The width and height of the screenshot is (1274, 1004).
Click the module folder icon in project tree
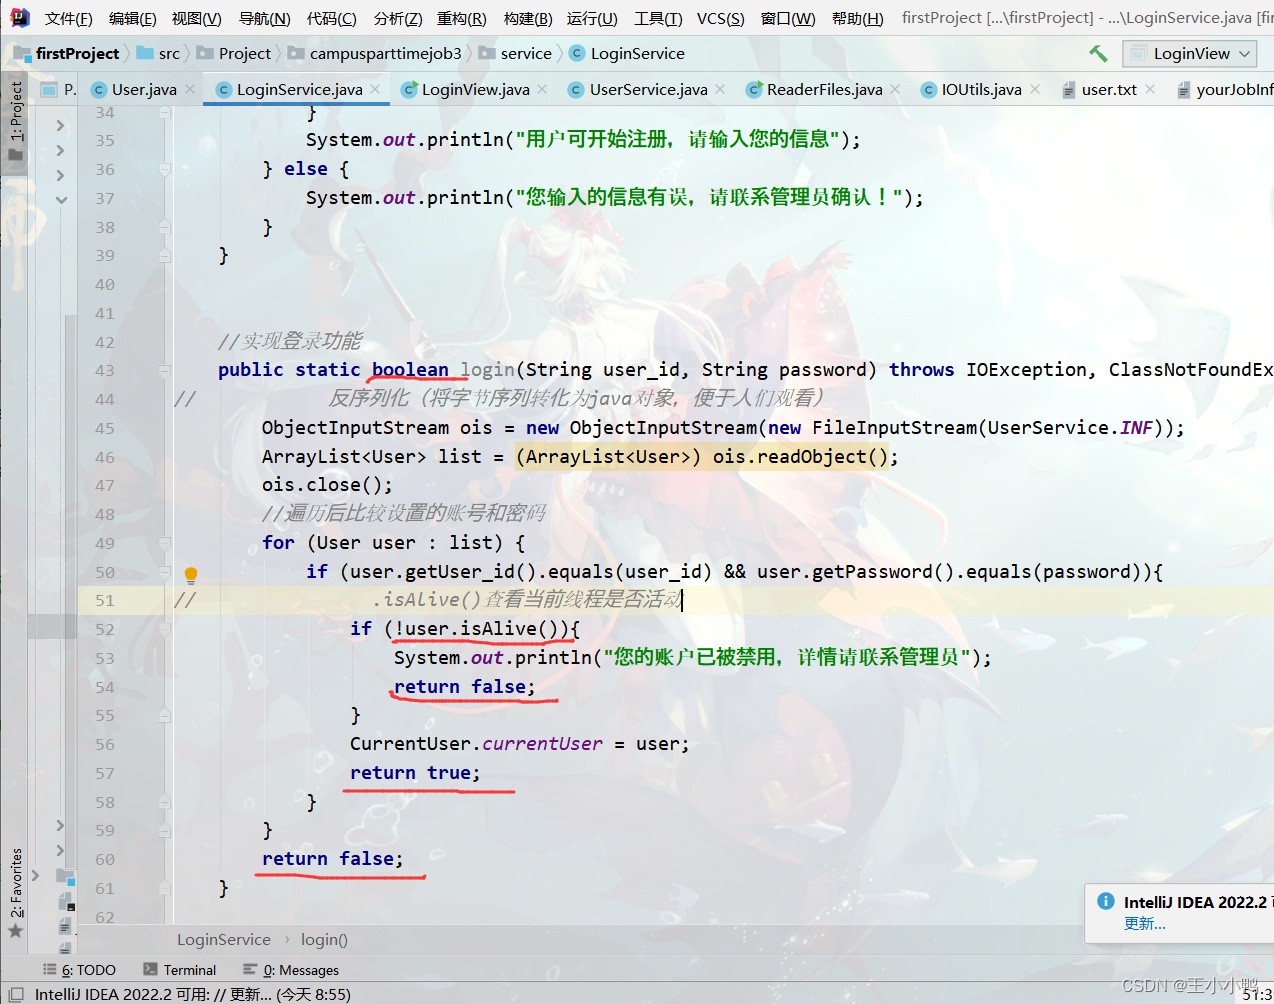[x=65, y=877]
